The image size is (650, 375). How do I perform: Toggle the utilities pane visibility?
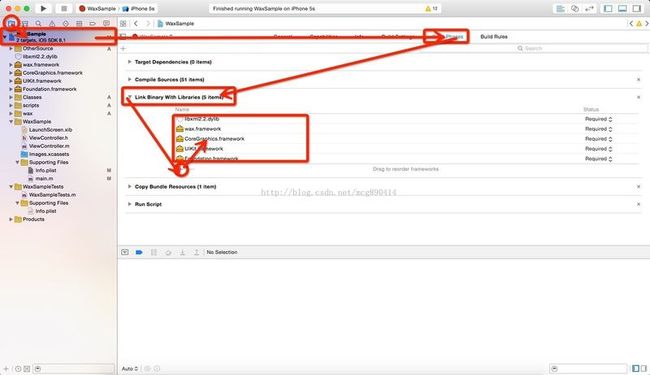tap(637, 8)
